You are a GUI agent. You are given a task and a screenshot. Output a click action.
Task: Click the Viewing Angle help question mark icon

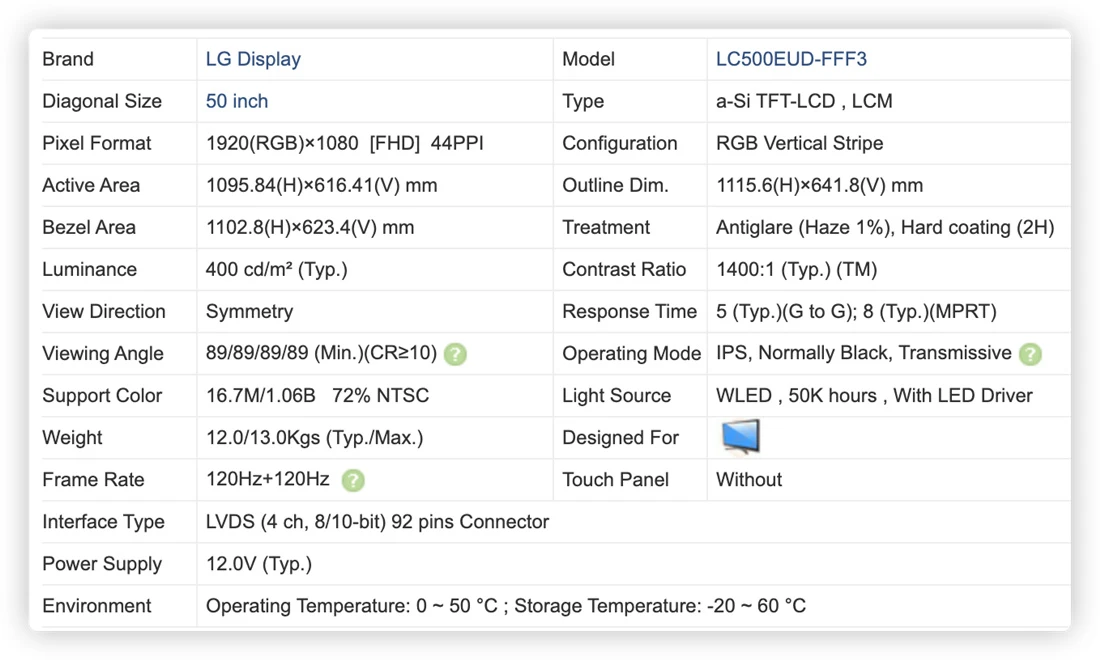click(455, 354)
